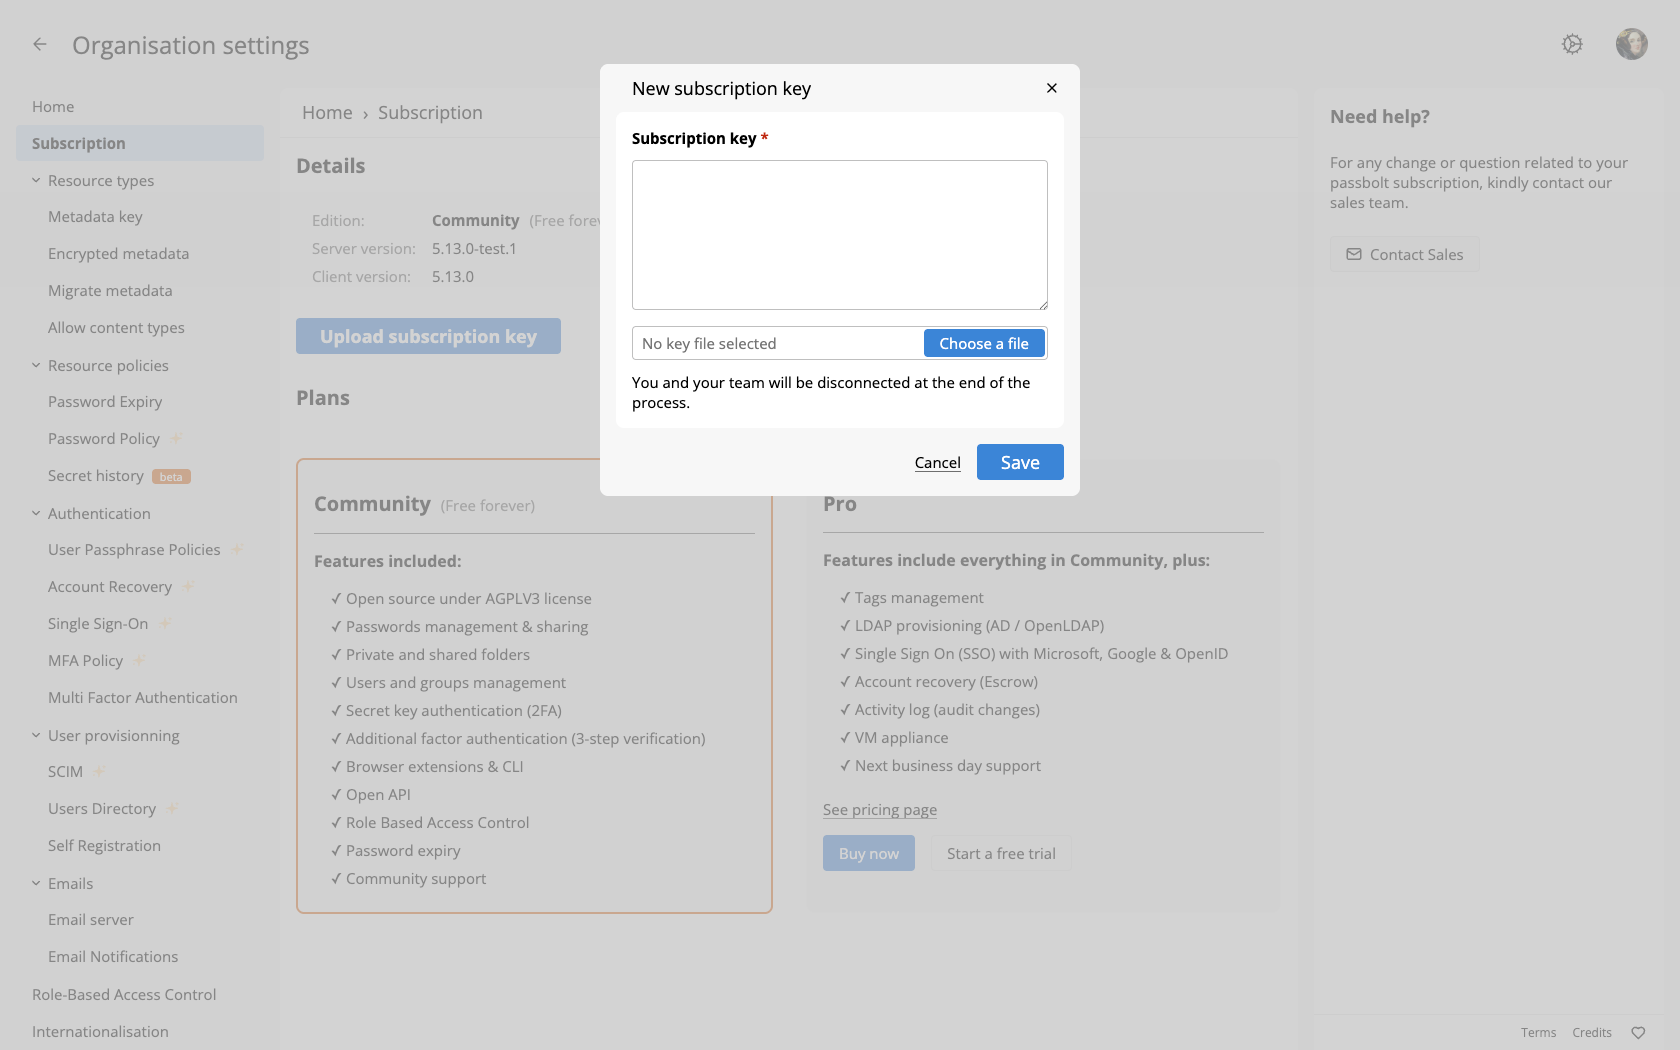Click the sparkle icon next to Password Policy
Image resolution: width=1680 pixels, height=1050 pixels.
[176, 438]
